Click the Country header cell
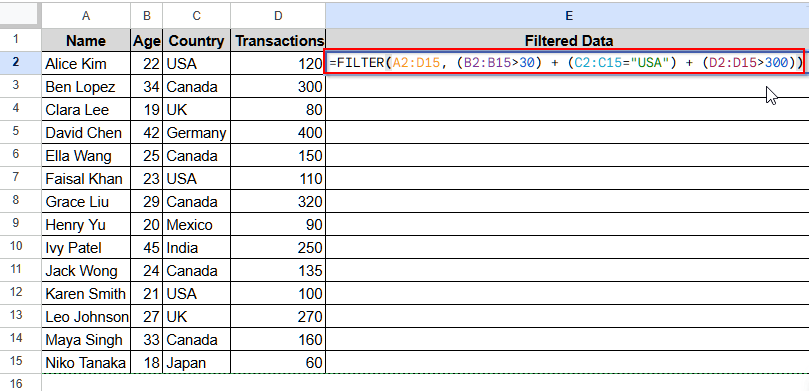This screenshot has height=391, width=809. coord(197,40)
